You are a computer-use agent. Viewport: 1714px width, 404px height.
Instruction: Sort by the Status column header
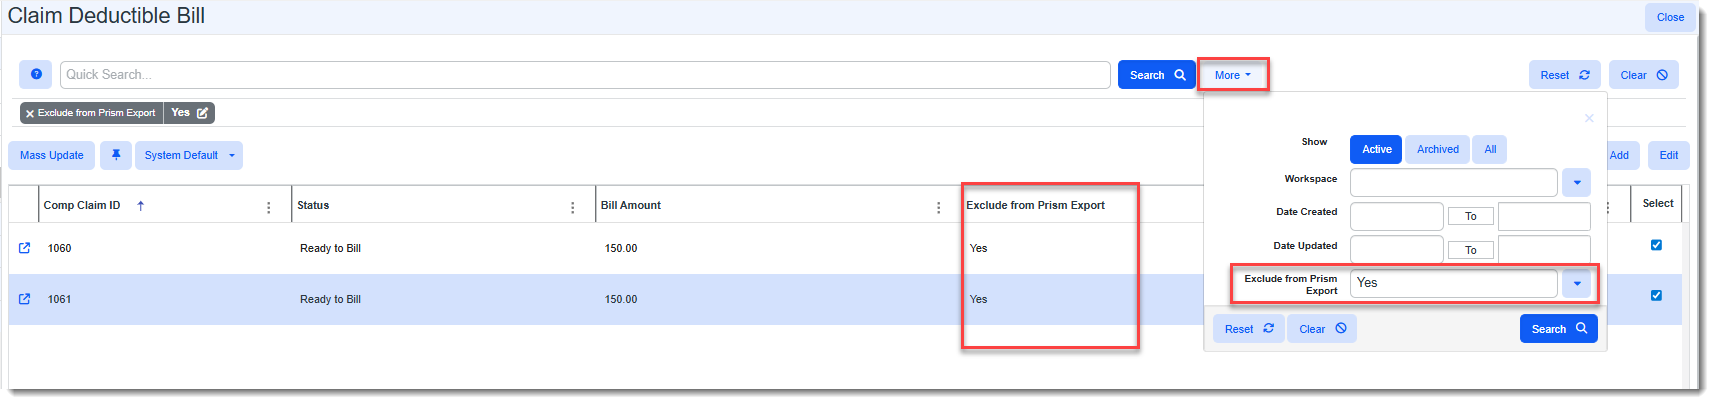click(313, 205)
